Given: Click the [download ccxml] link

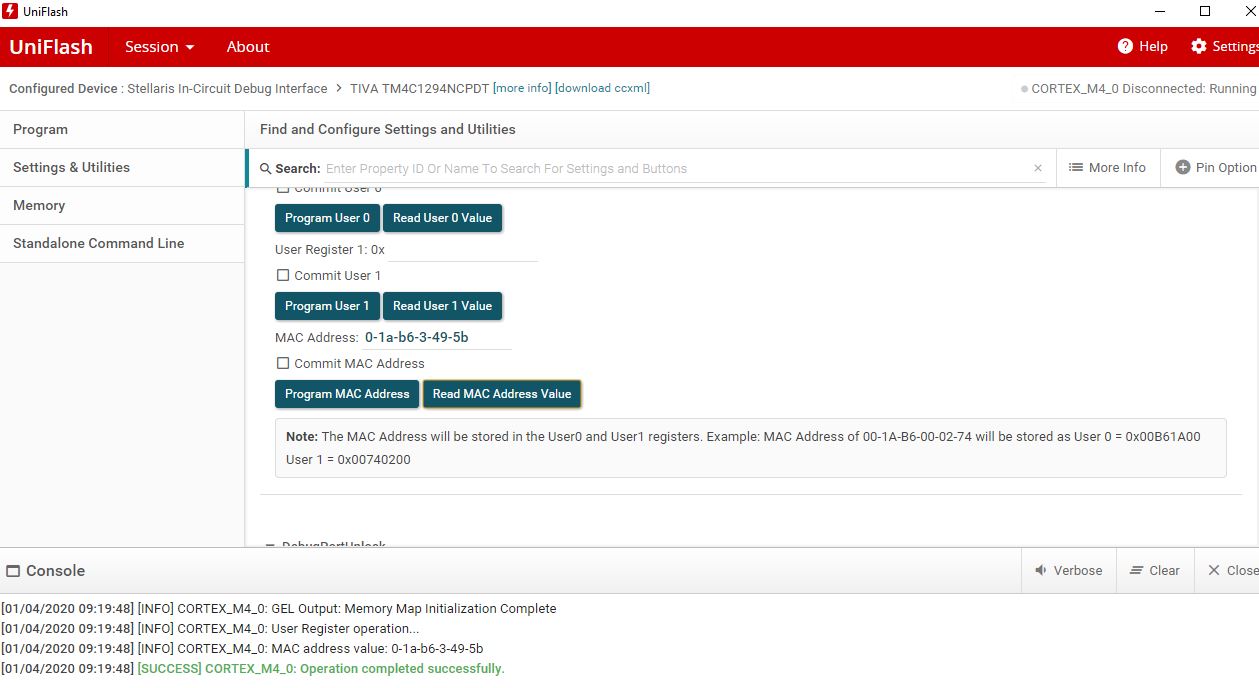Looking at the screenshot, I should [602, 88].
